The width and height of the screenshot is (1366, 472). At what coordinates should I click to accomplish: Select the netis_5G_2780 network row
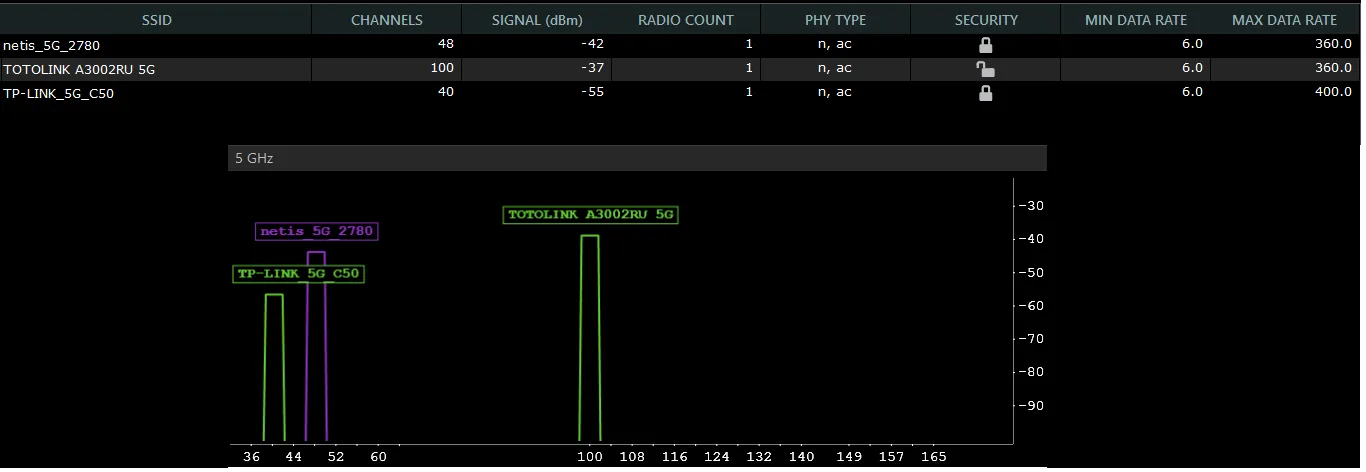(x=680, y=45)
